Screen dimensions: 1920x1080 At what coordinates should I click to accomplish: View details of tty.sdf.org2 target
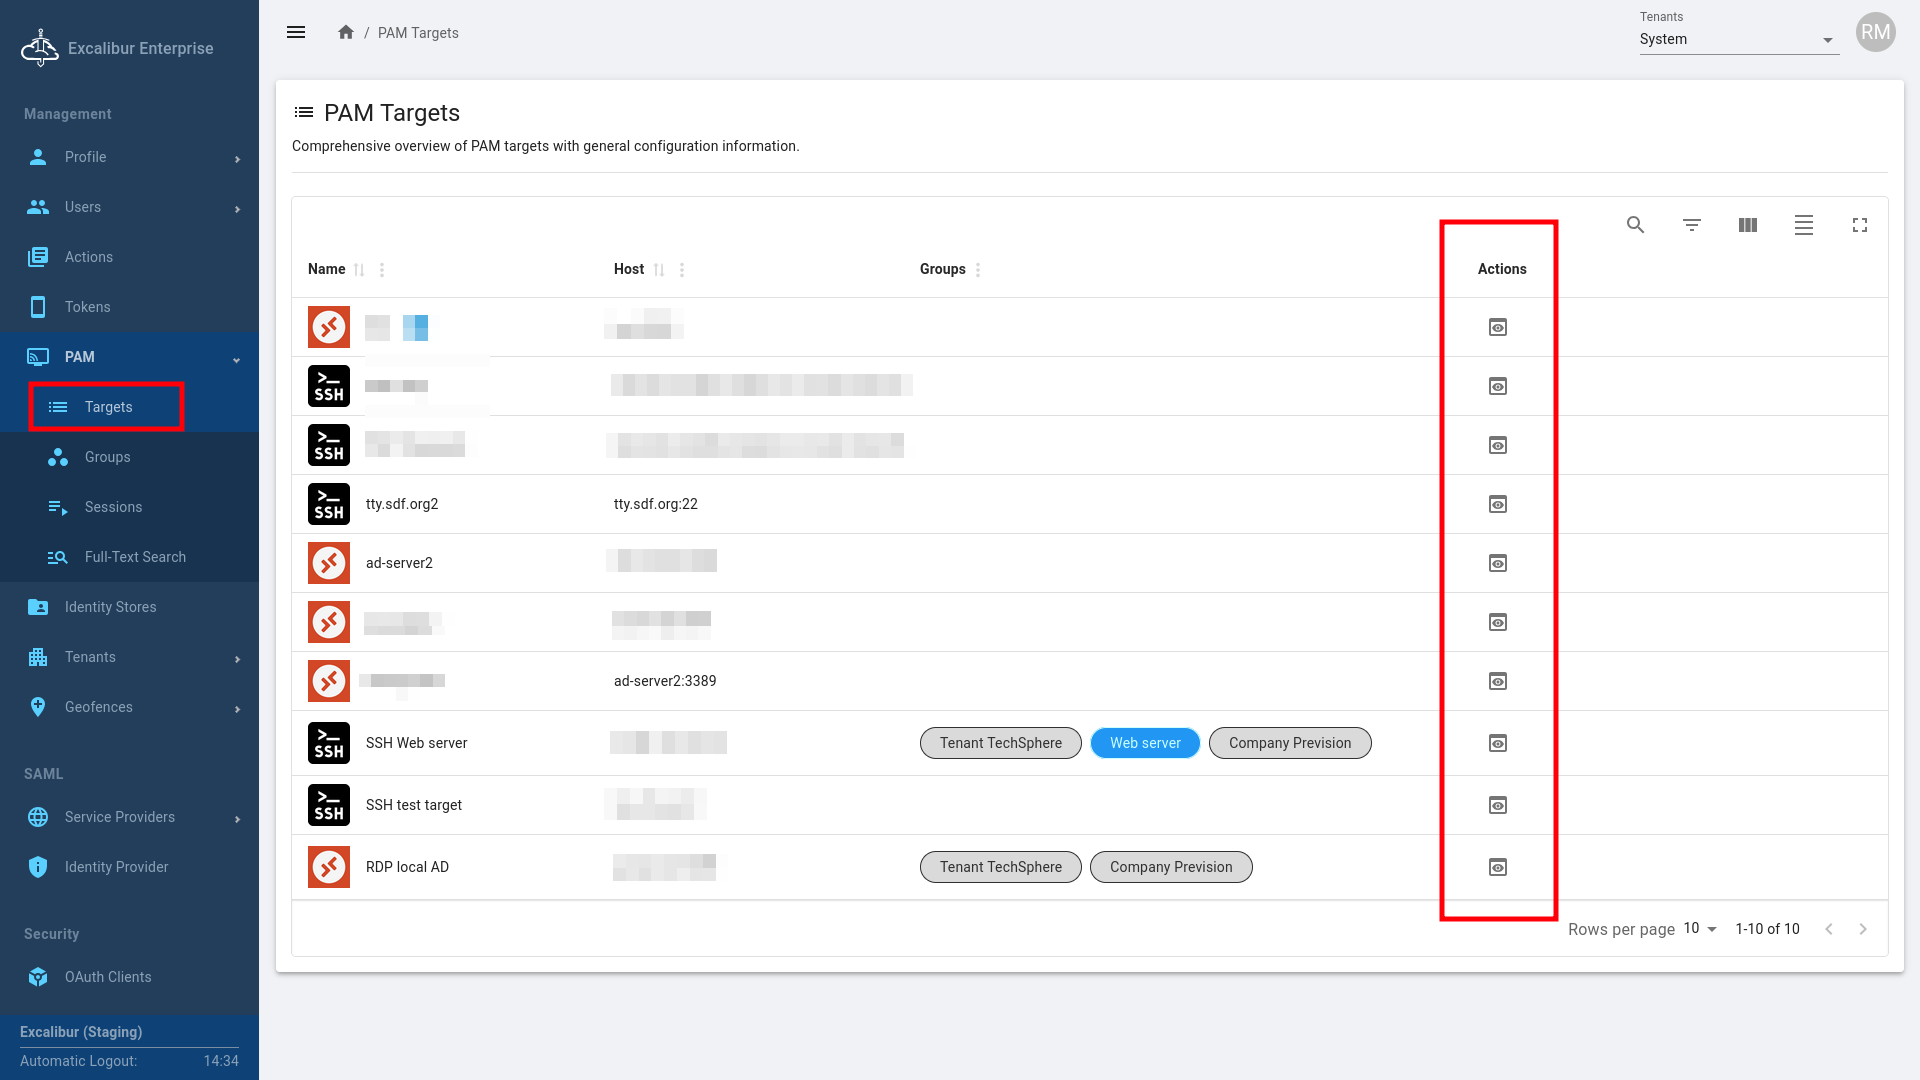coord(1497,504)
